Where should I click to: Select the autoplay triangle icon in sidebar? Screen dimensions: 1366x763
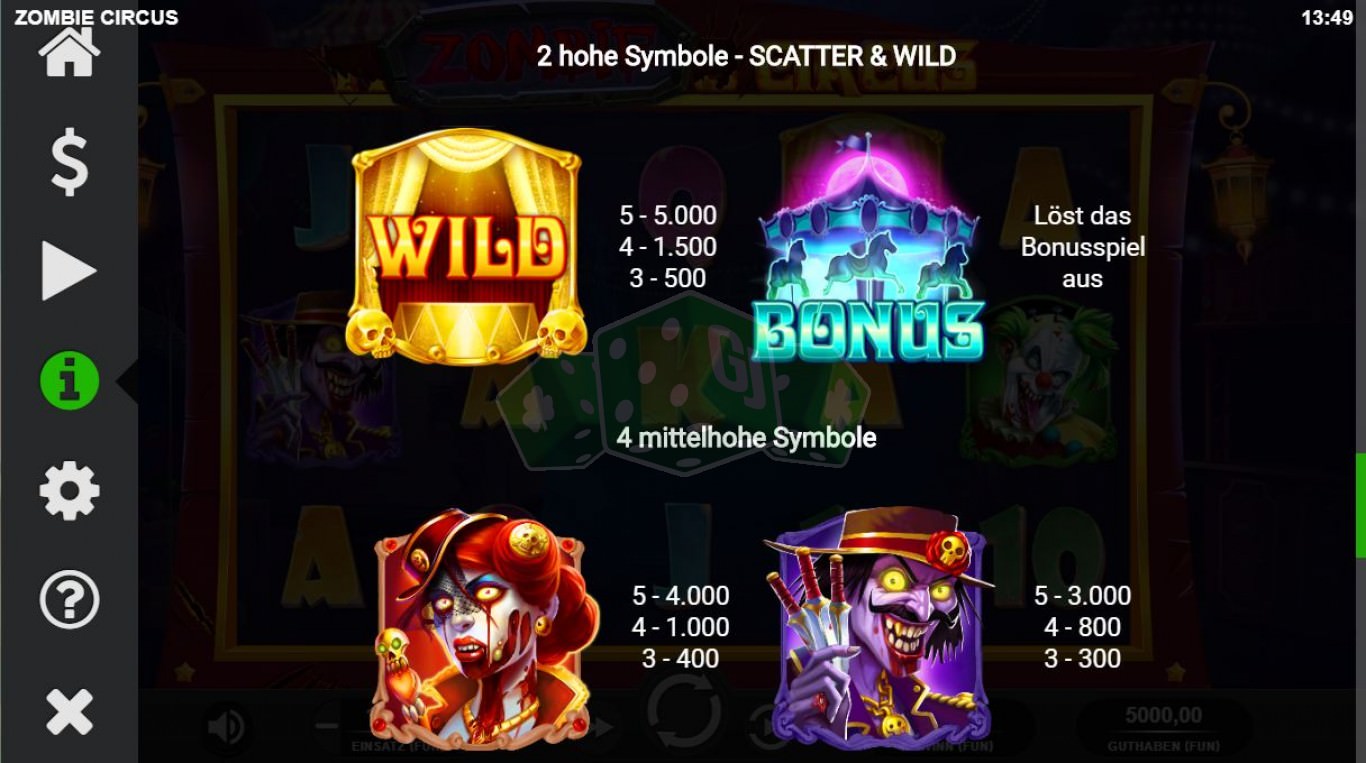click(x=69, y=271)
